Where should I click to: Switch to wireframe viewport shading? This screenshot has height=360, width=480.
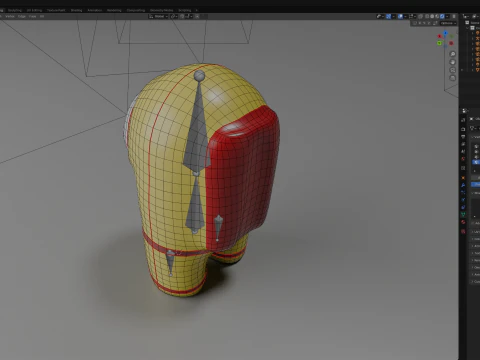tap(427, 16)
